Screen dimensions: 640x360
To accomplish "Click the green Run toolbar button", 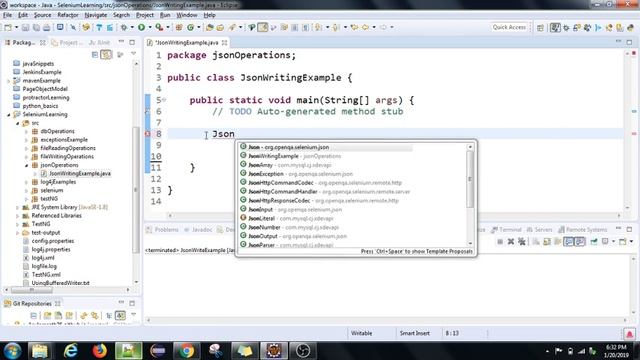I will [x=141, y=27].
